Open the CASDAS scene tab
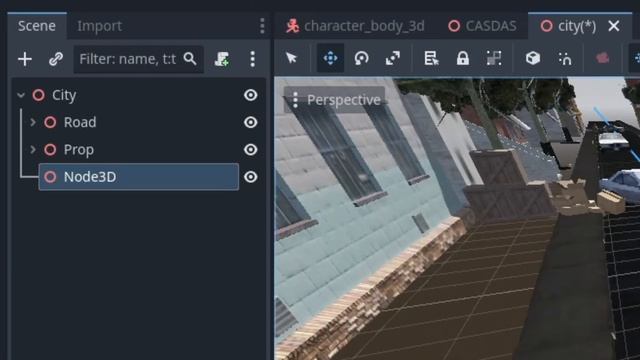The width and height of the screenshot is (640, 360). (x=482, y=26)
